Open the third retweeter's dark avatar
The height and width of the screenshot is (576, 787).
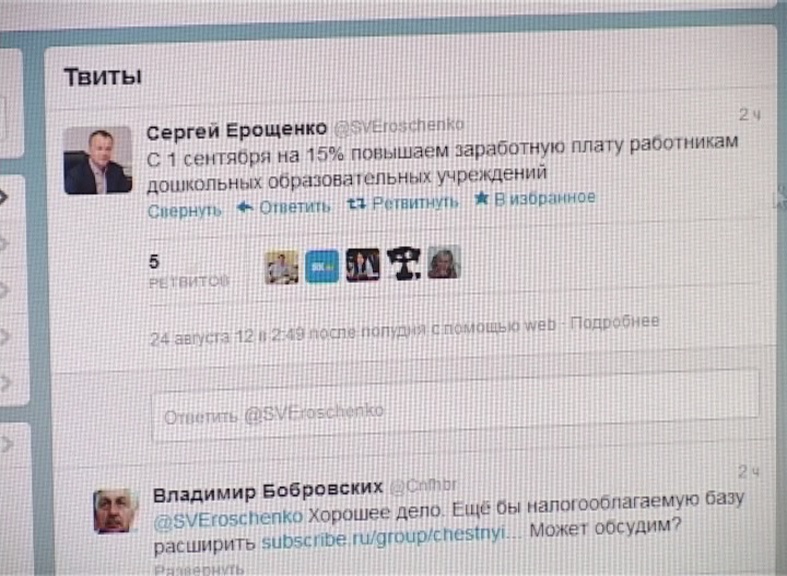pyautogui.click(x=362, y=264)
